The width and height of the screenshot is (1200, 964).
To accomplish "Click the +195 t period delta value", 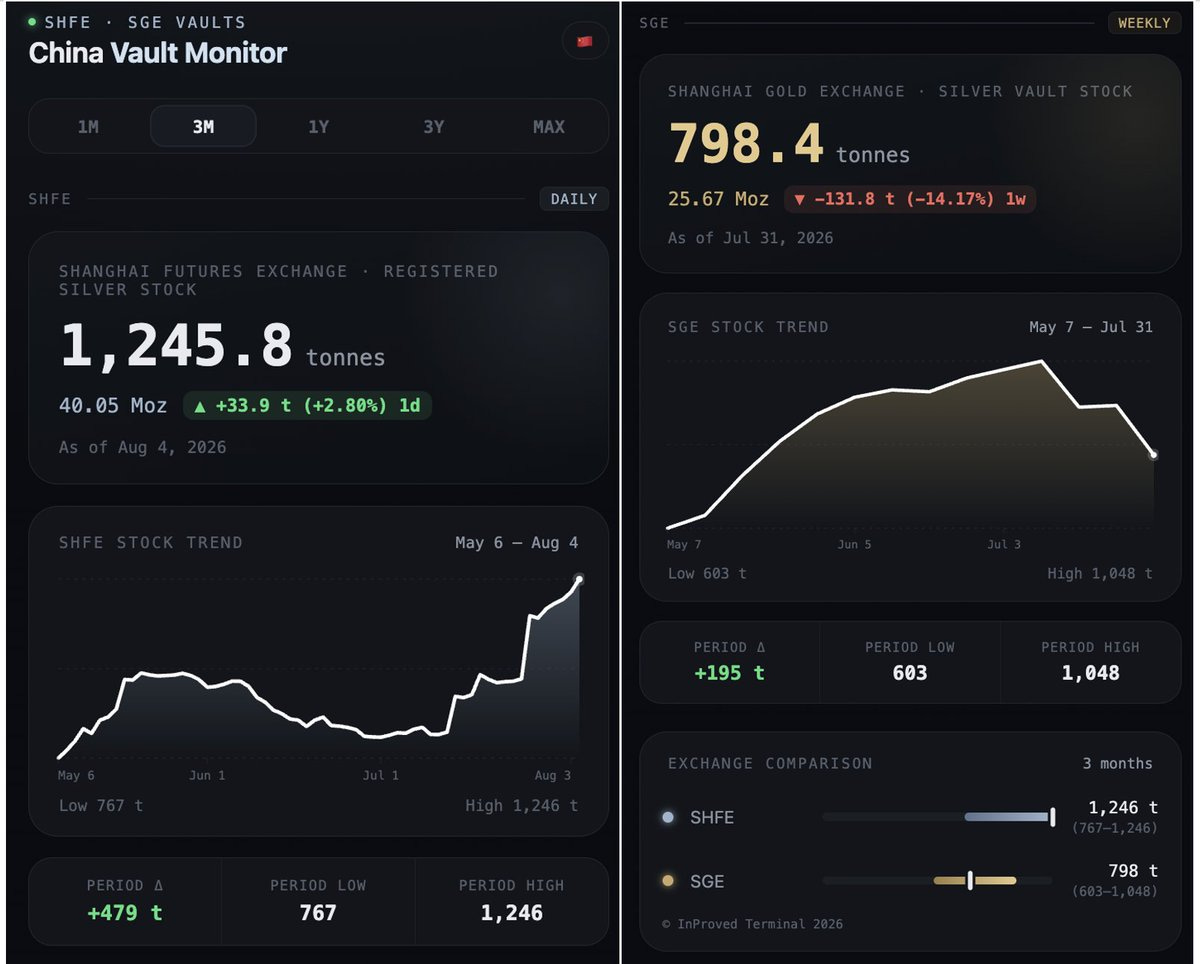I will pos(729,673).
